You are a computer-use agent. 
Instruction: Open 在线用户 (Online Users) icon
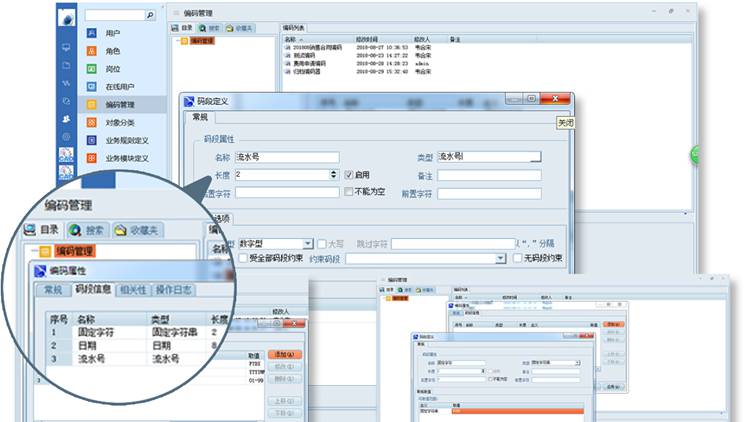click(92, 87)
